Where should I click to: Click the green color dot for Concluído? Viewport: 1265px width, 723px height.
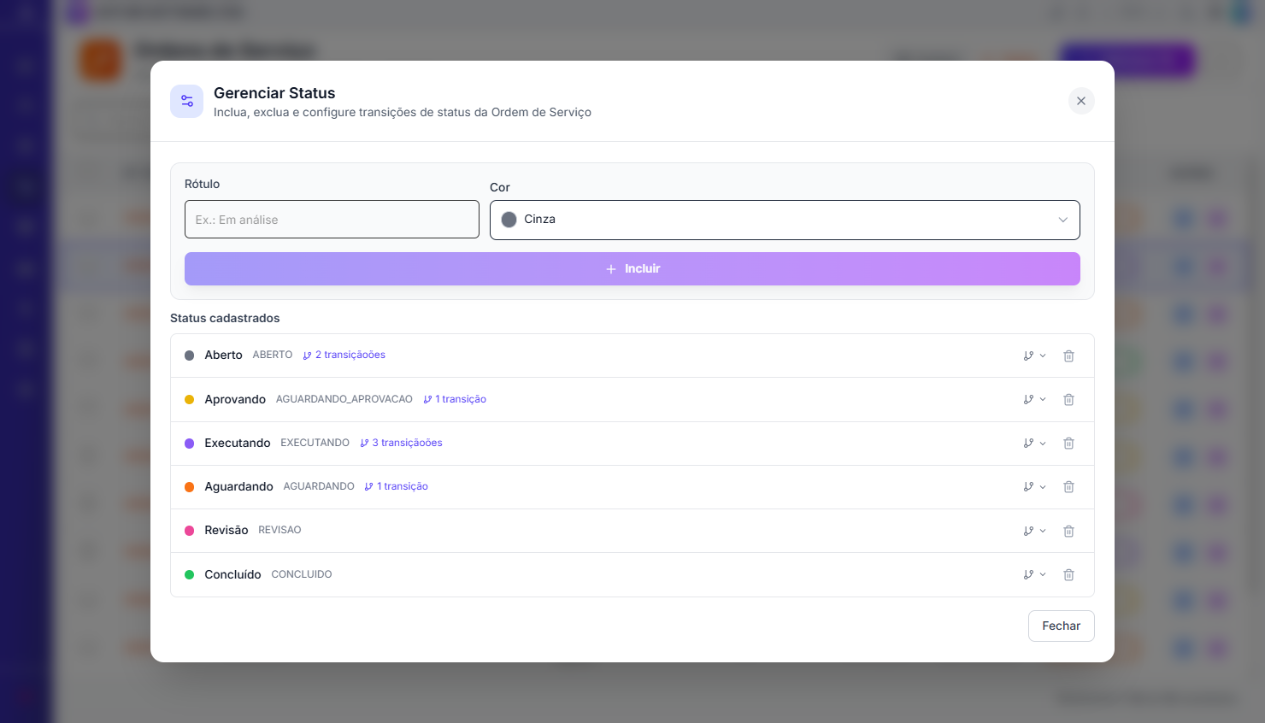pyautogui.click(x=189, y=575)
